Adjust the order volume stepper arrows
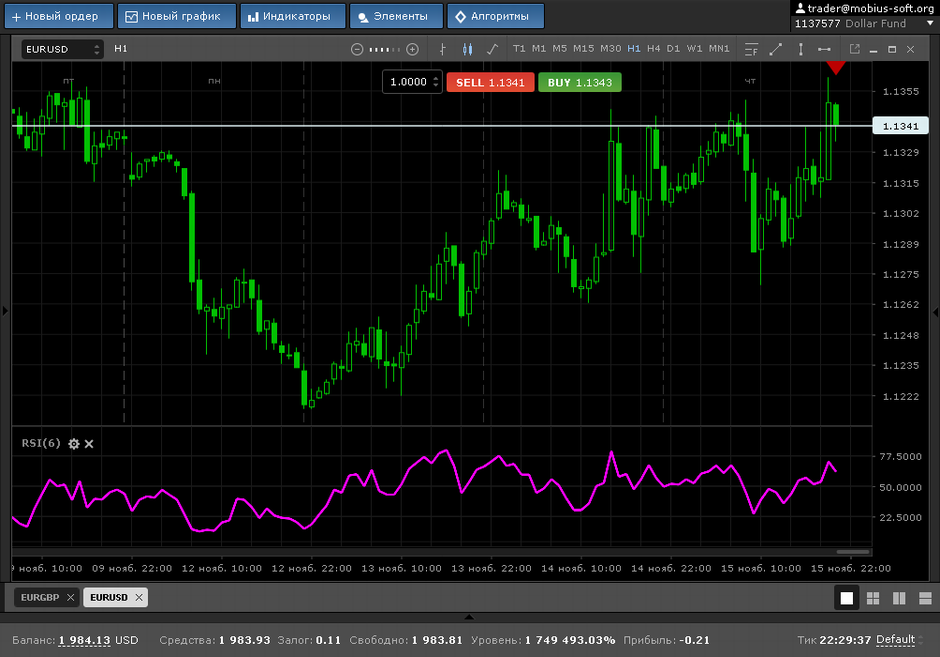Viewport: 940px width, 657px height. (436, 82)
